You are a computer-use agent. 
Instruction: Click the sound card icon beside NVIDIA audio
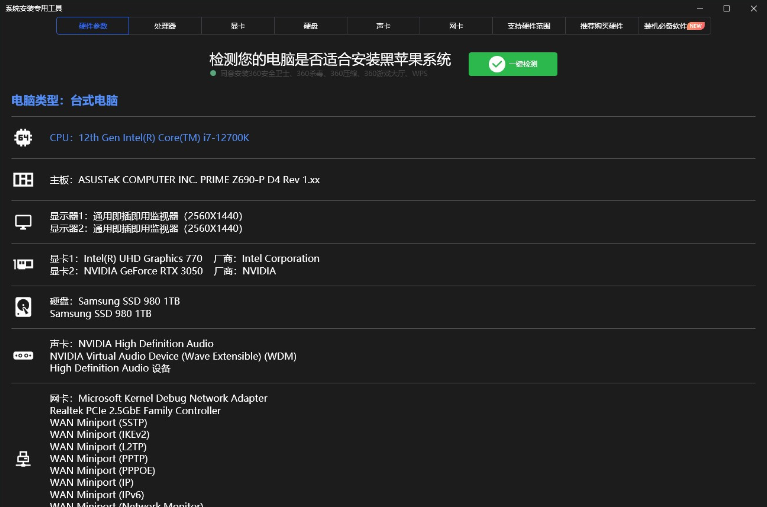(x=23, y=355)
